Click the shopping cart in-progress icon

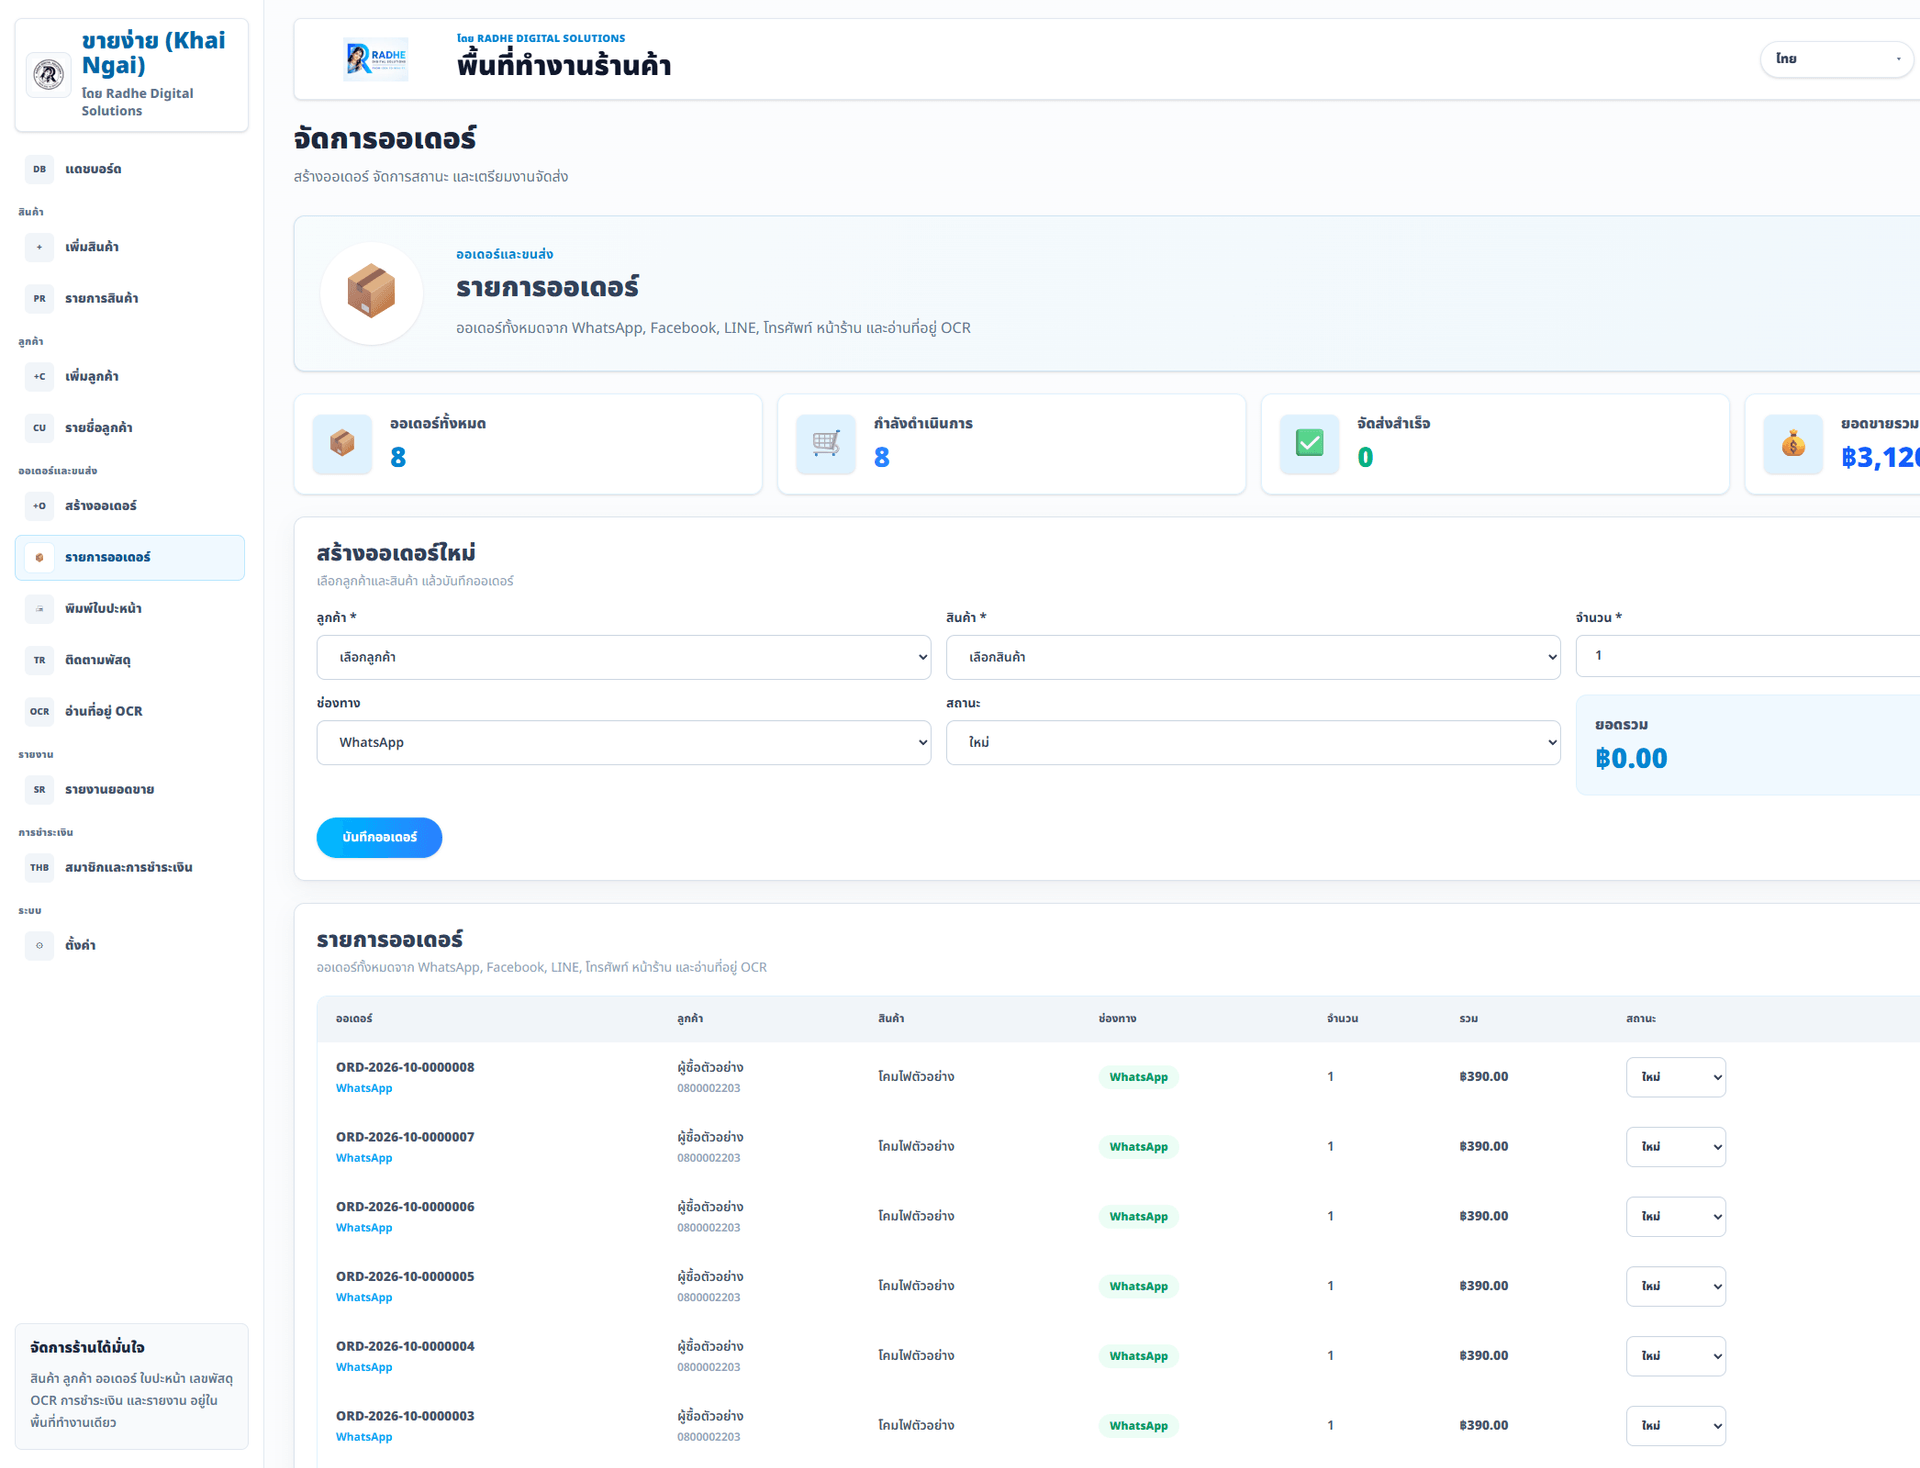(826, 443)
